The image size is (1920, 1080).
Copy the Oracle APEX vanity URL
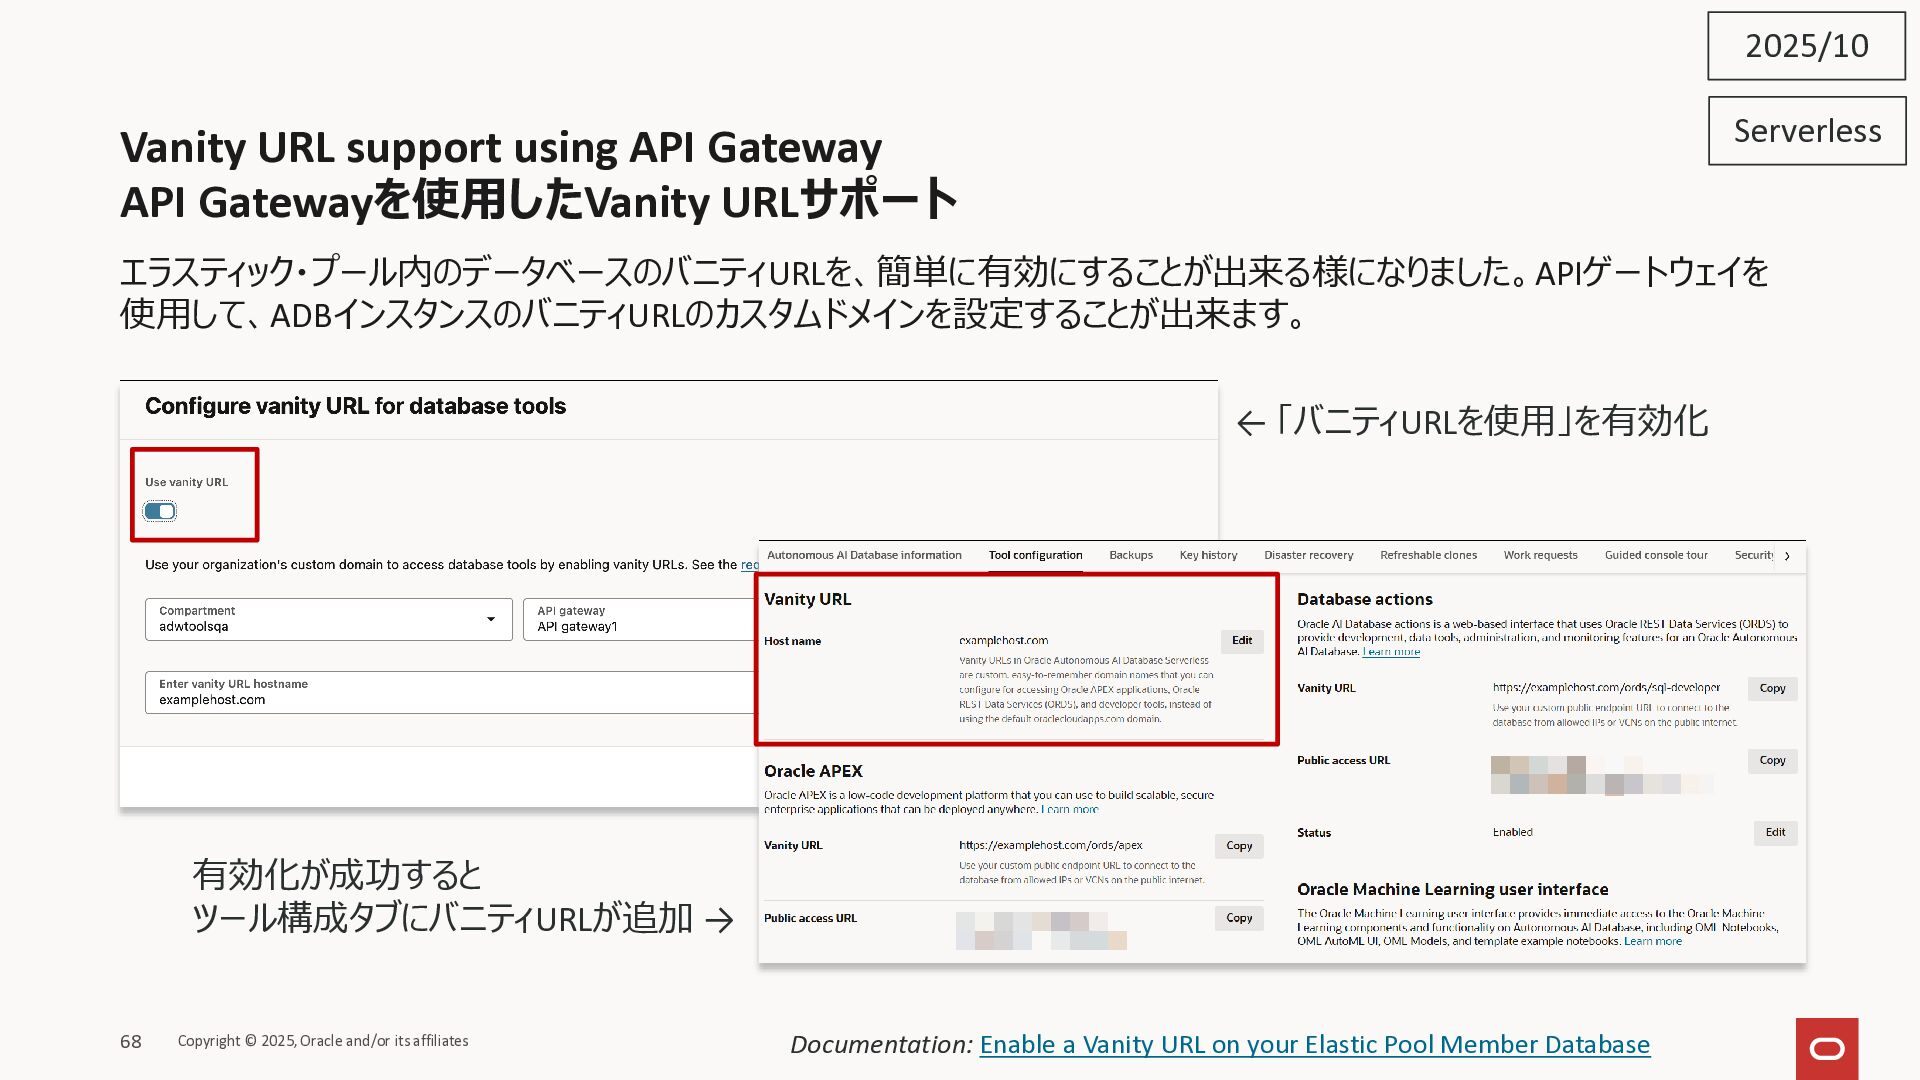tap(1239, 846)
